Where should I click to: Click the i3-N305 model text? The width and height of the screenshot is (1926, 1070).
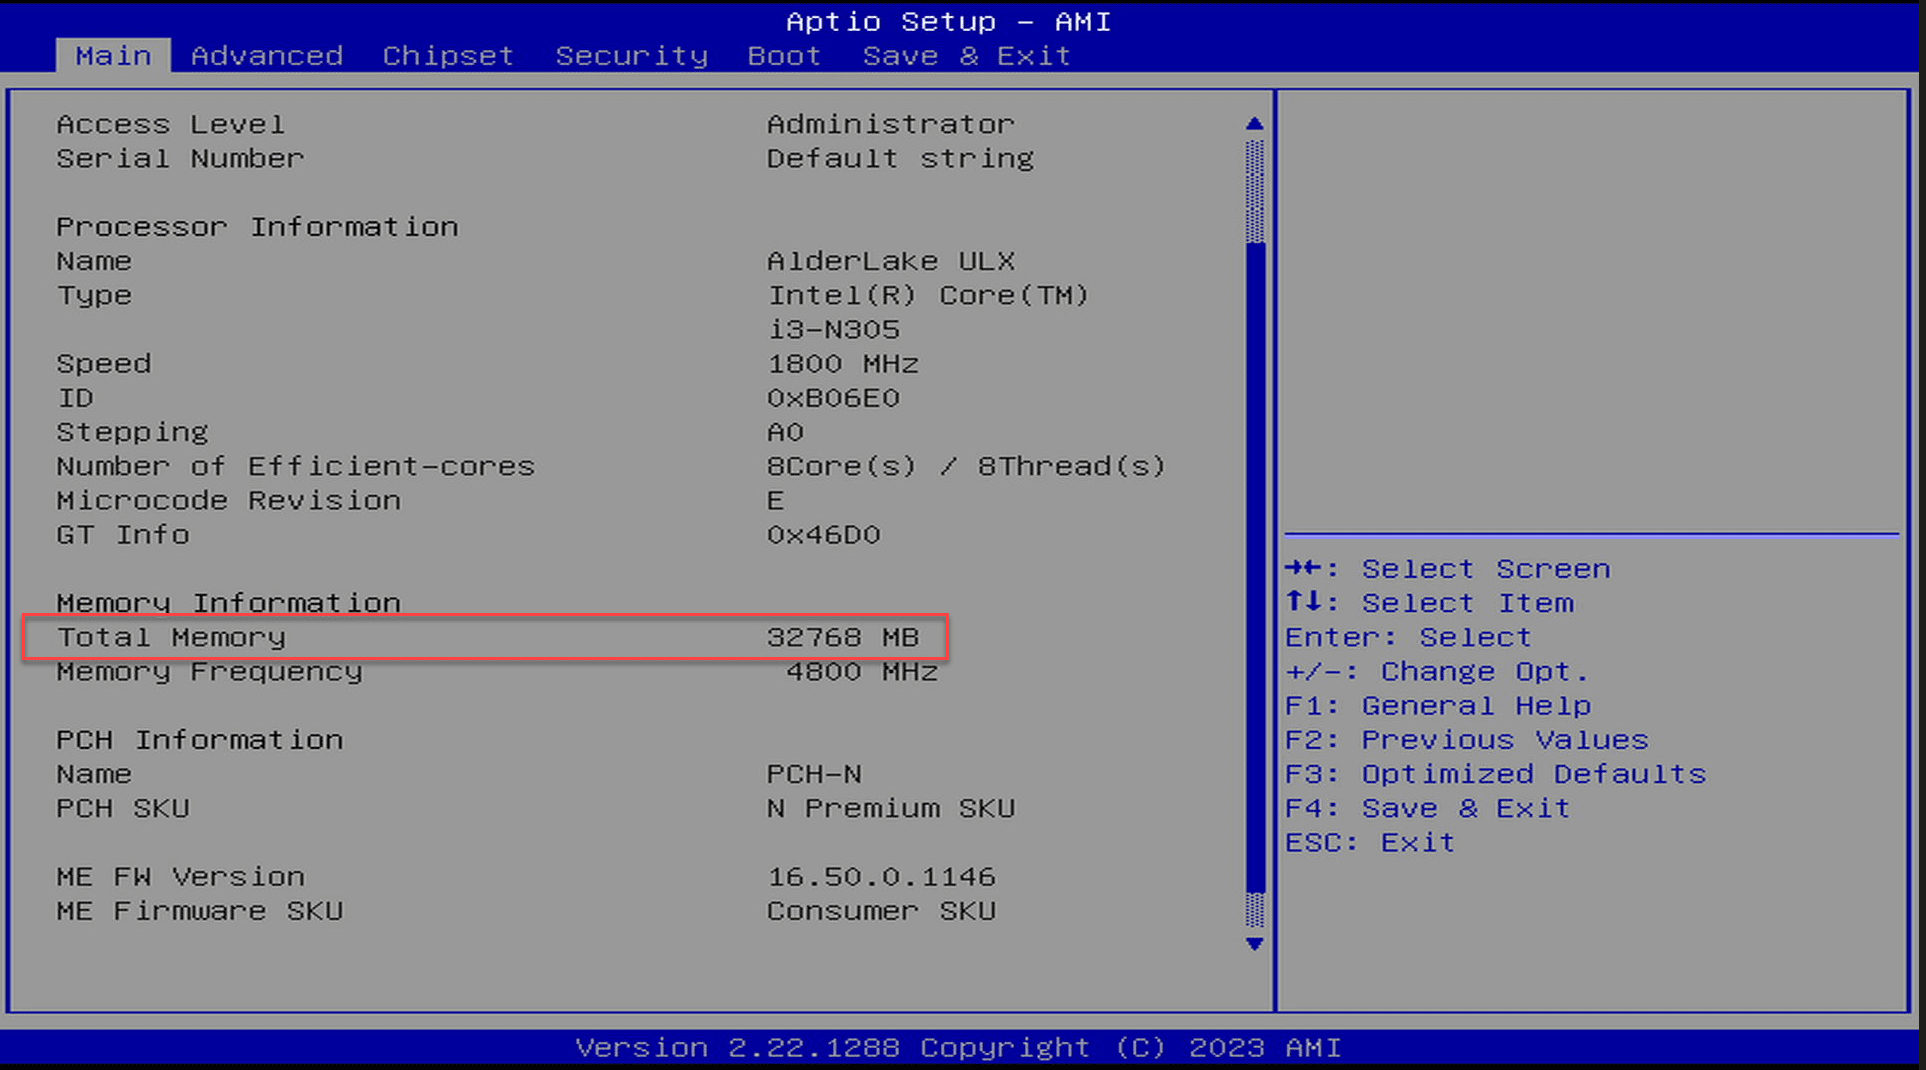[833, 330]
